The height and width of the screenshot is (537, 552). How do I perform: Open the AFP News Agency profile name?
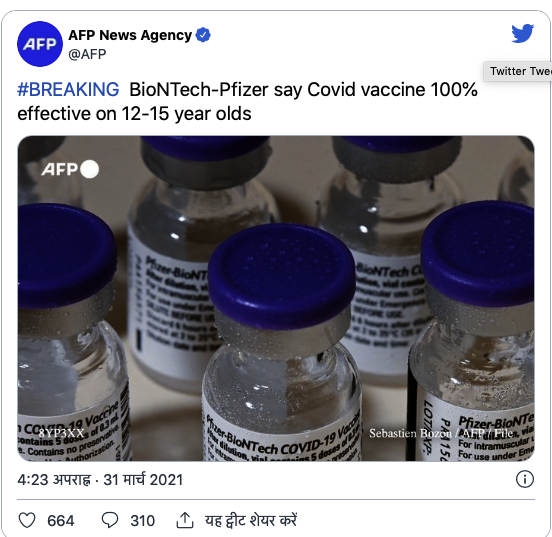[130, 35]
